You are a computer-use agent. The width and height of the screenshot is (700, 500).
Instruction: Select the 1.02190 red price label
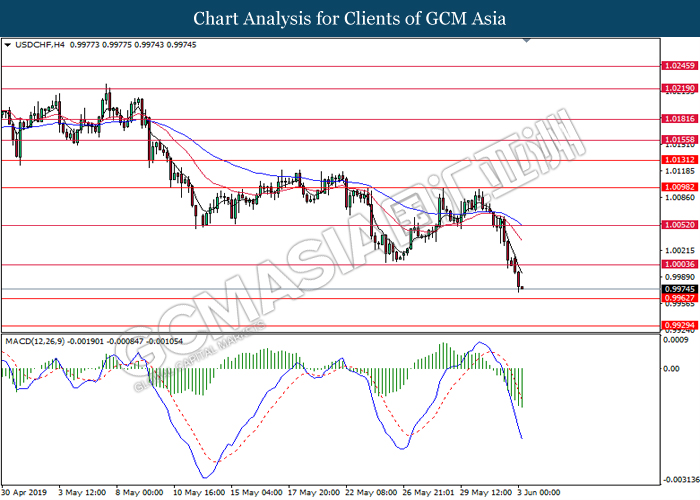pos(677,88)
